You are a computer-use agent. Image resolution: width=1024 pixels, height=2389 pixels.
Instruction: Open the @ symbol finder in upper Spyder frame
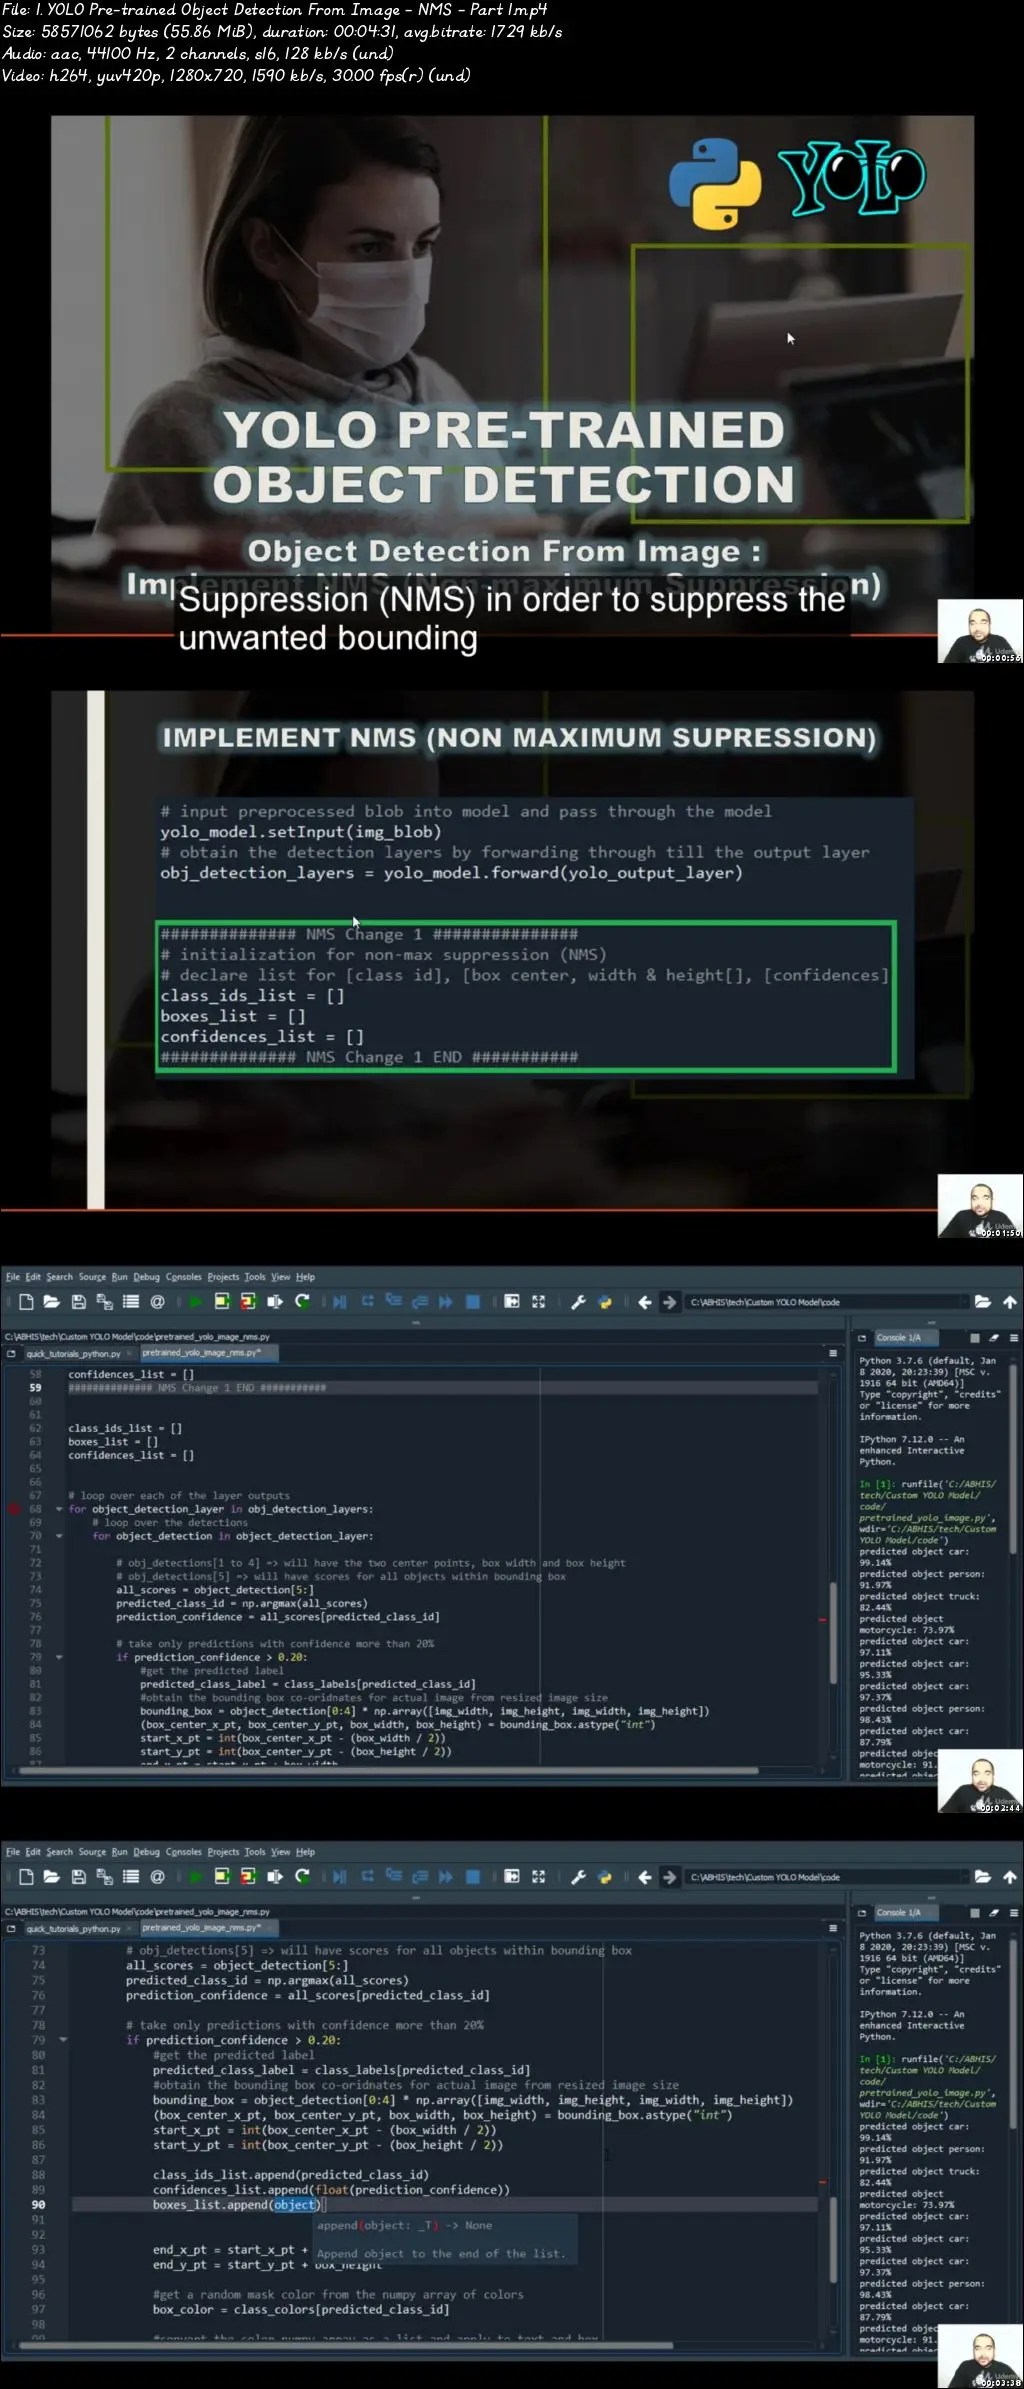tap(157, 1301)
